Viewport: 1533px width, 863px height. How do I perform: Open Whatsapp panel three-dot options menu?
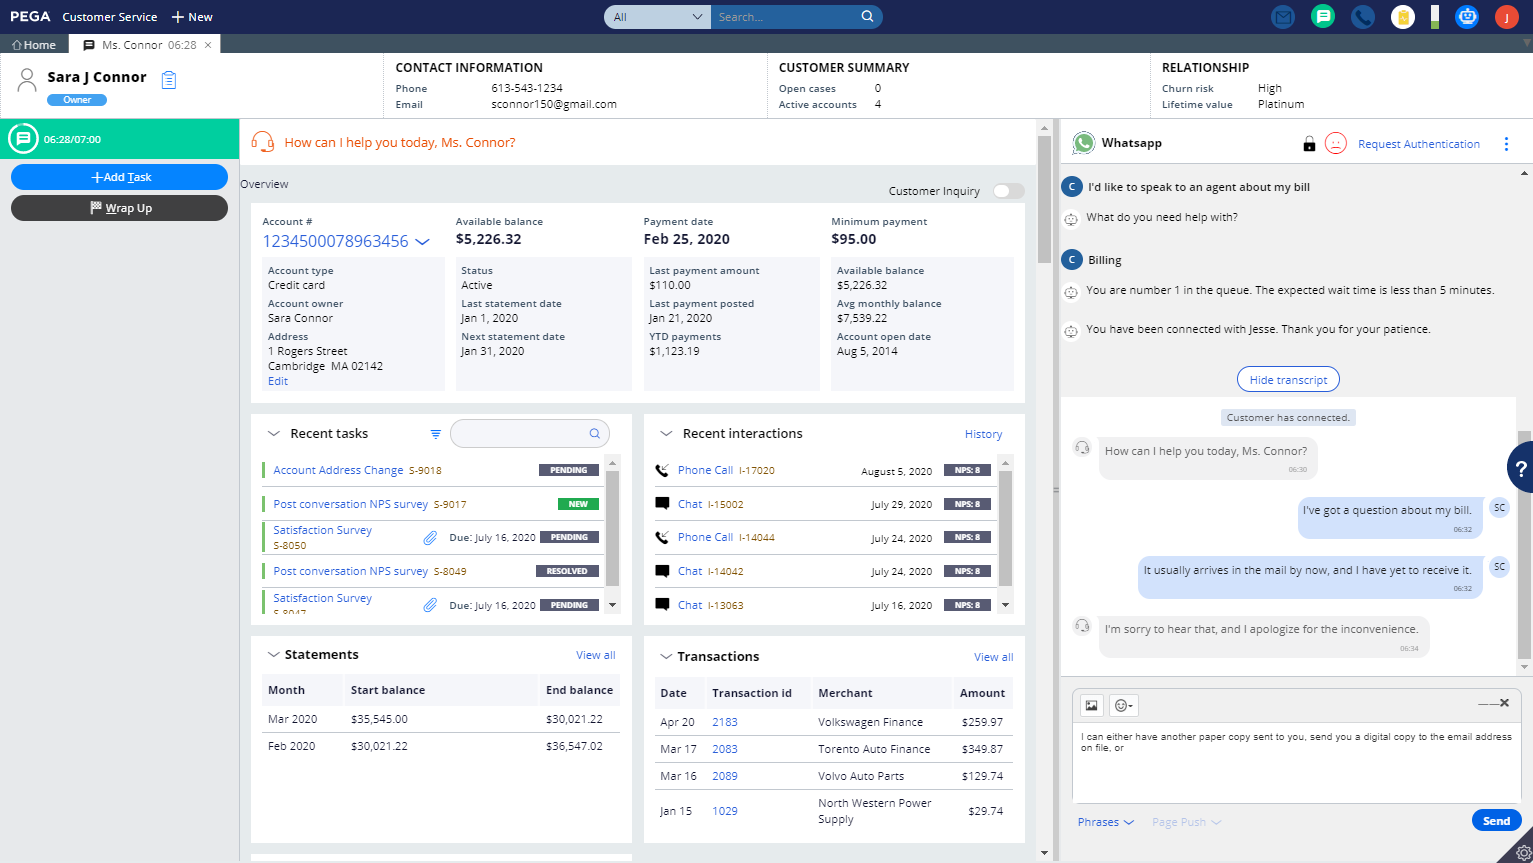click(1506, 144)
